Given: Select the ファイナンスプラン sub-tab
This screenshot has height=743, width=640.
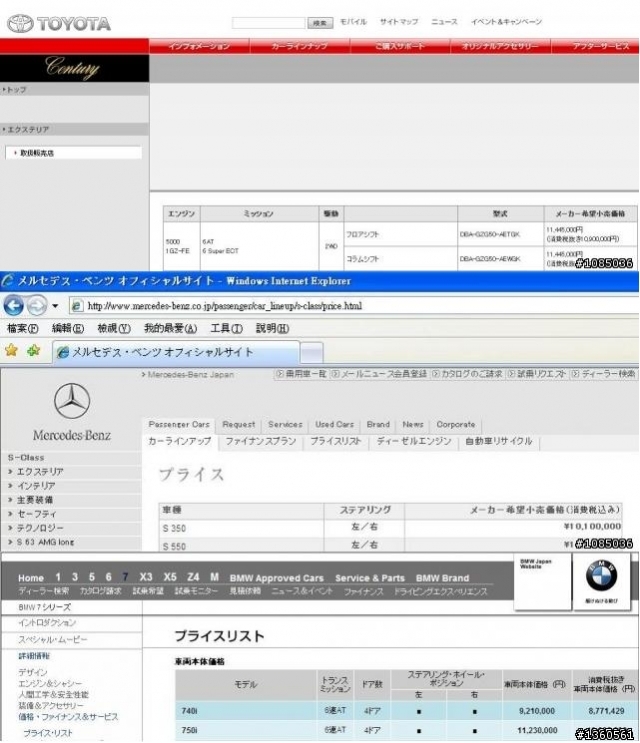Looking at the screenshot, I should click(x=261, y=441).
